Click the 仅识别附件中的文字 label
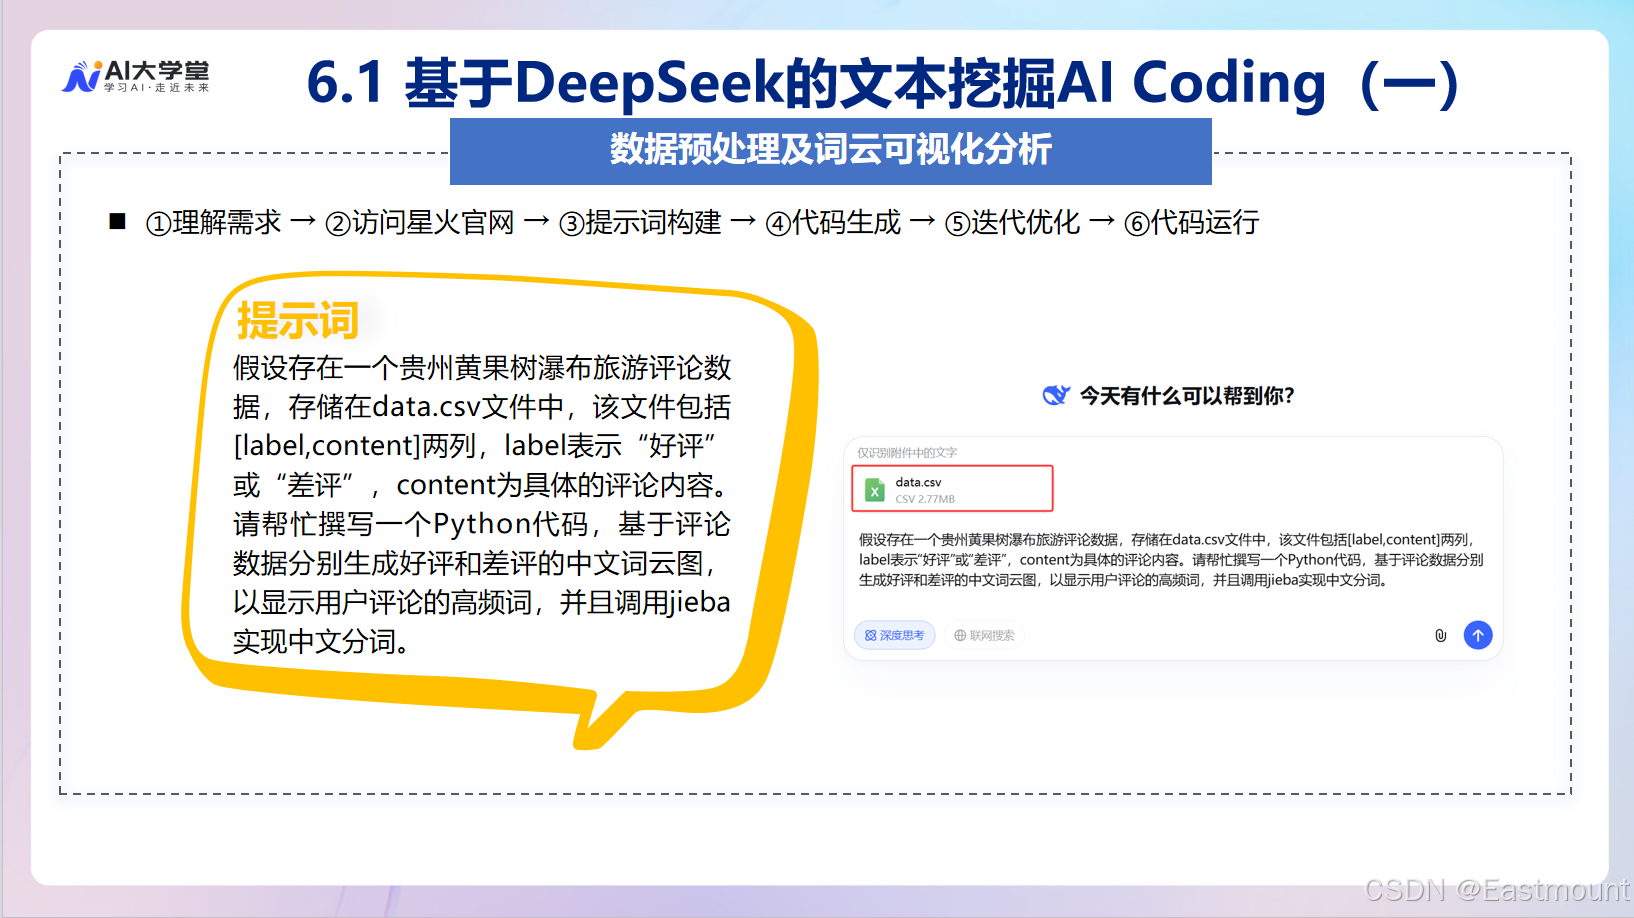The image size is (1634, 918). pyautogui.click(x=907, y=452)
